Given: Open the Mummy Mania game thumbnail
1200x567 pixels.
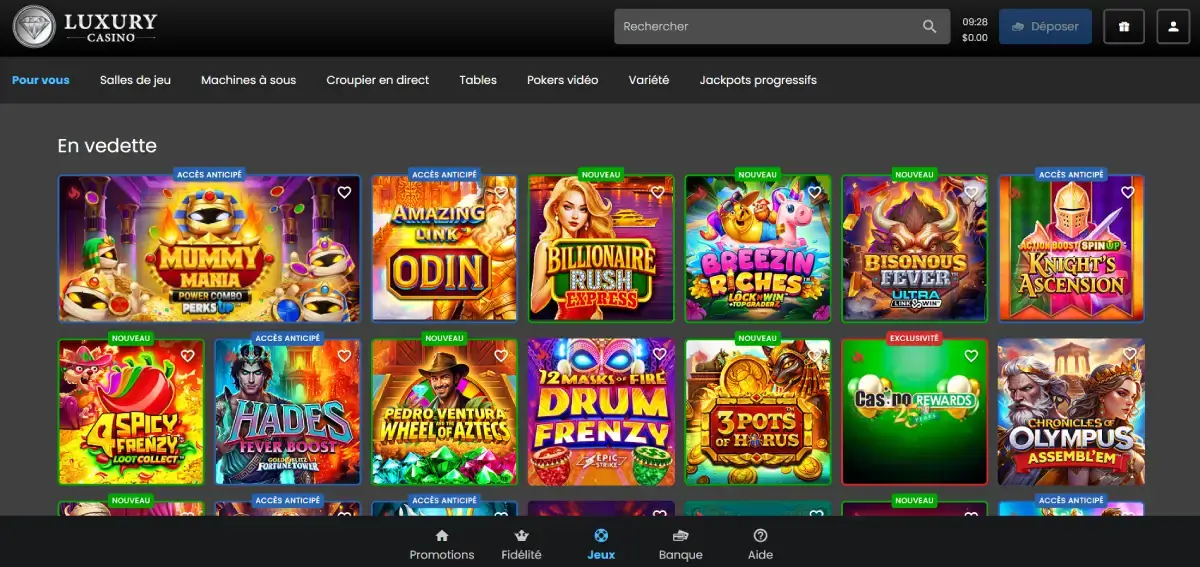Looking at the screenshot, I should click(x=209, y=249).
